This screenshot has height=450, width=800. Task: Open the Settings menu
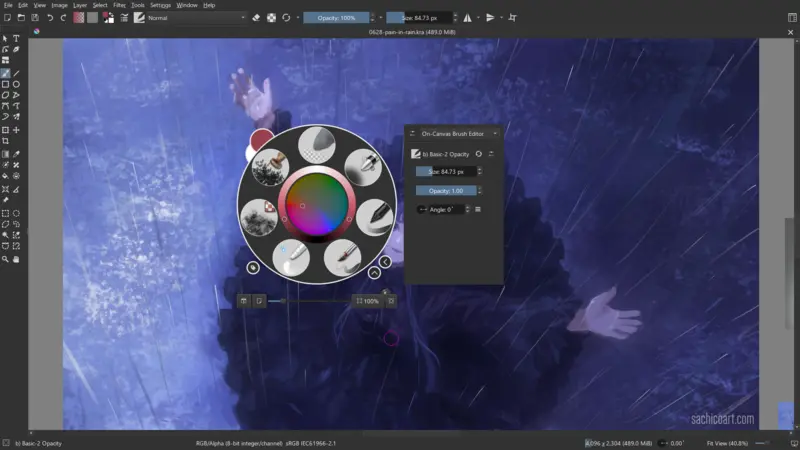pos(160,5)
